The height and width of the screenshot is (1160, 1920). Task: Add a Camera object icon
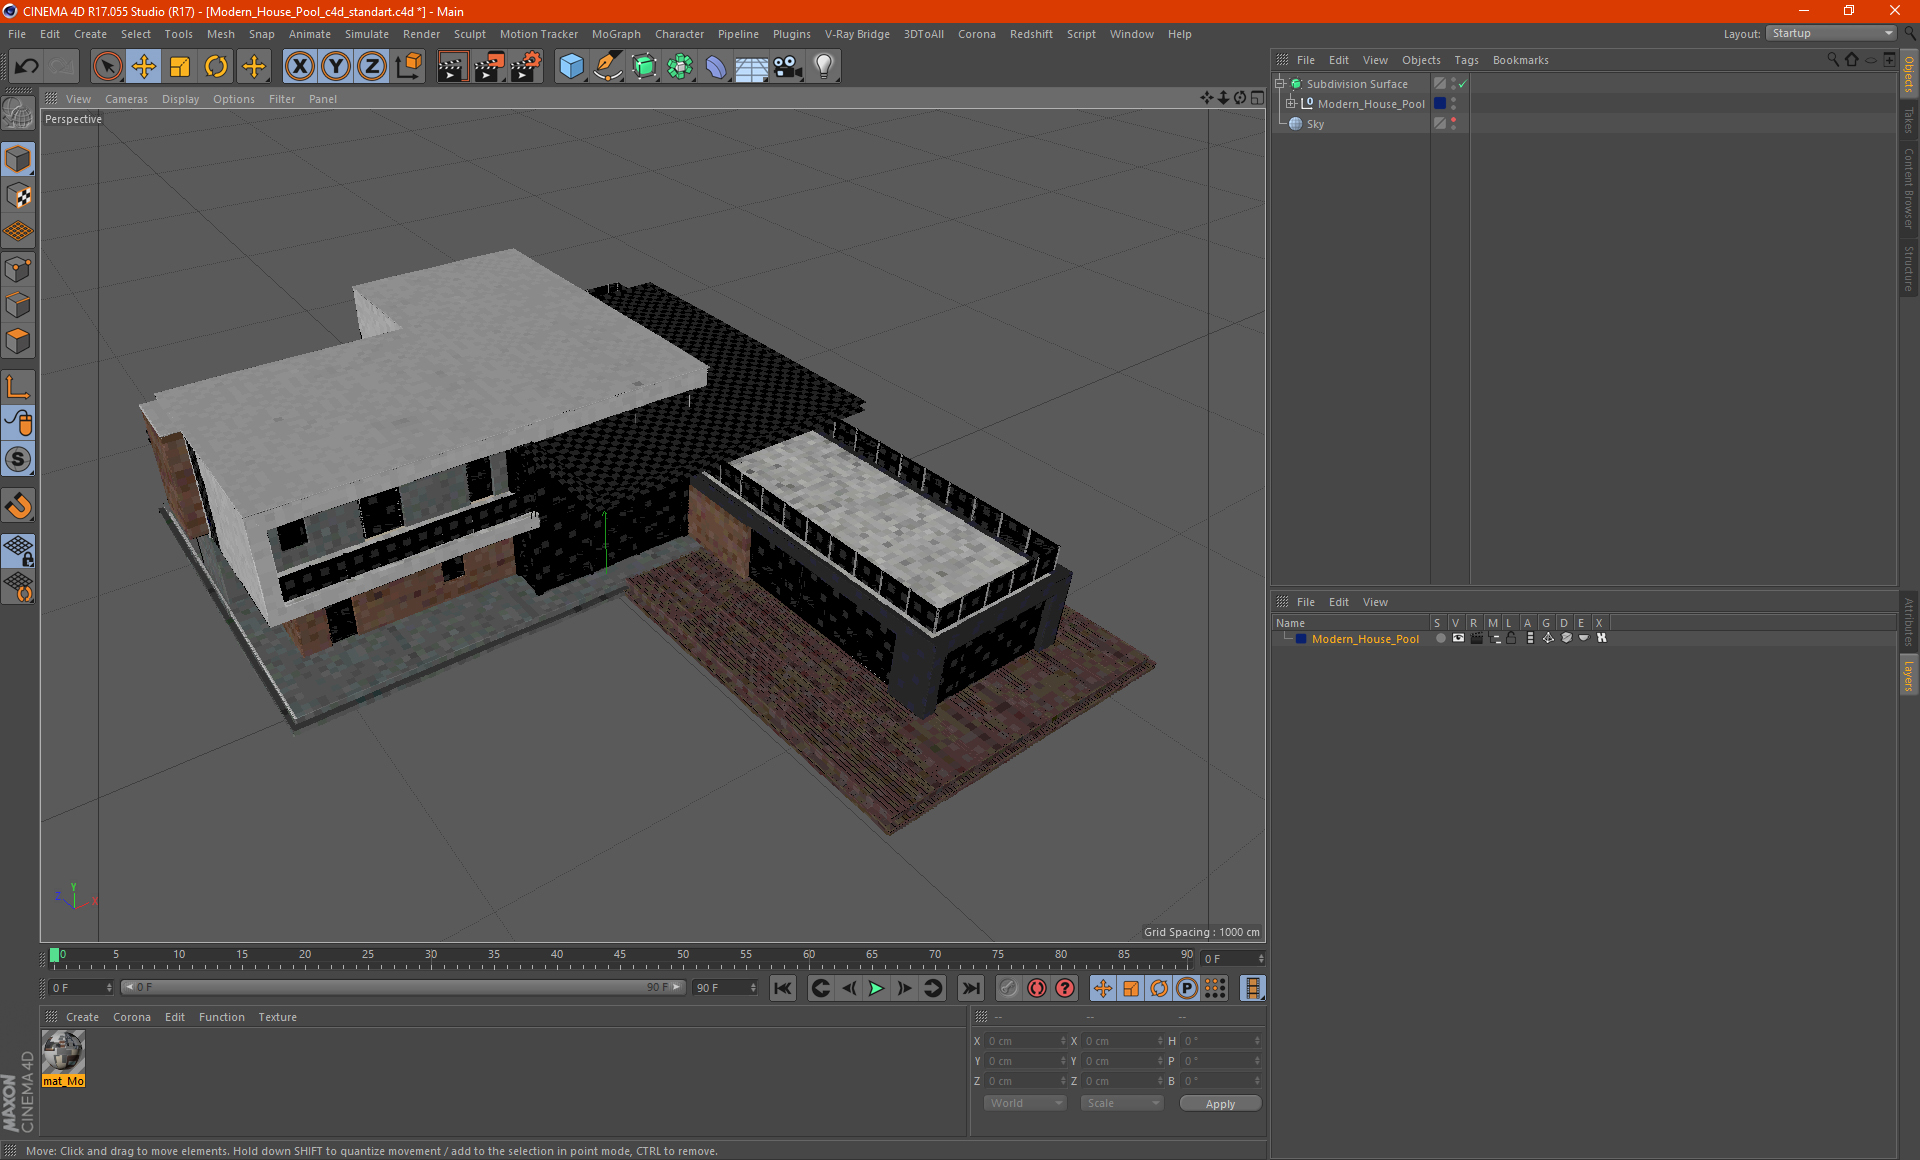pos(788,67)
